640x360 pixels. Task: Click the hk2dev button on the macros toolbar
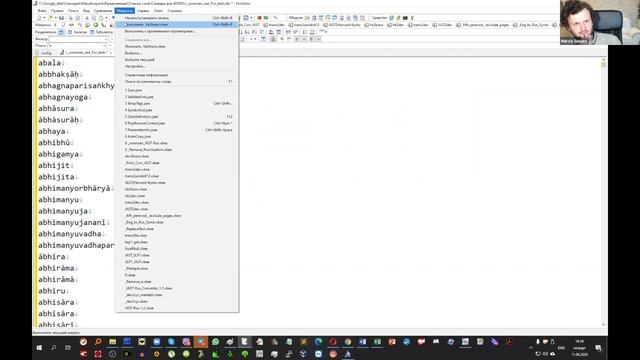(x=396, y=25)
